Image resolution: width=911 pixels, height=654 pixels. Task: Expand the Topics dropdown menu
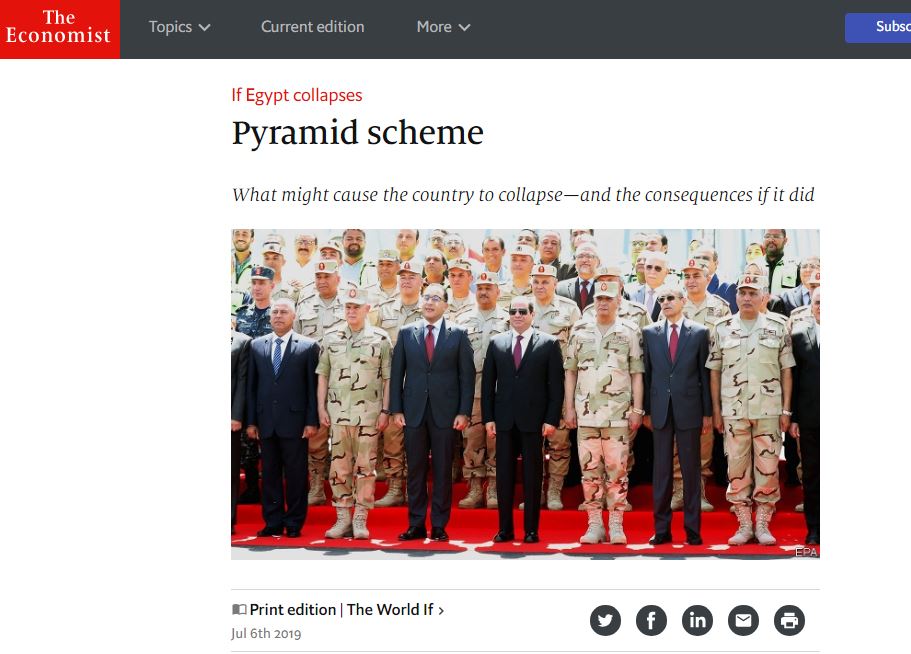pyautogui.click(x=179, y=27)
